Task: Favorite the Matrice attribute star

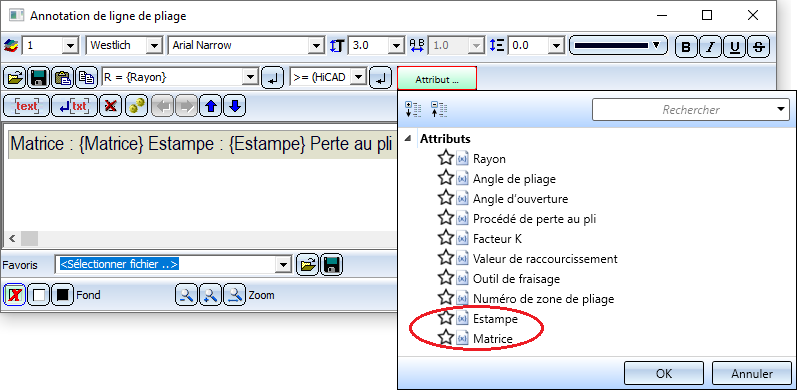Action: (x=445, y=338)
